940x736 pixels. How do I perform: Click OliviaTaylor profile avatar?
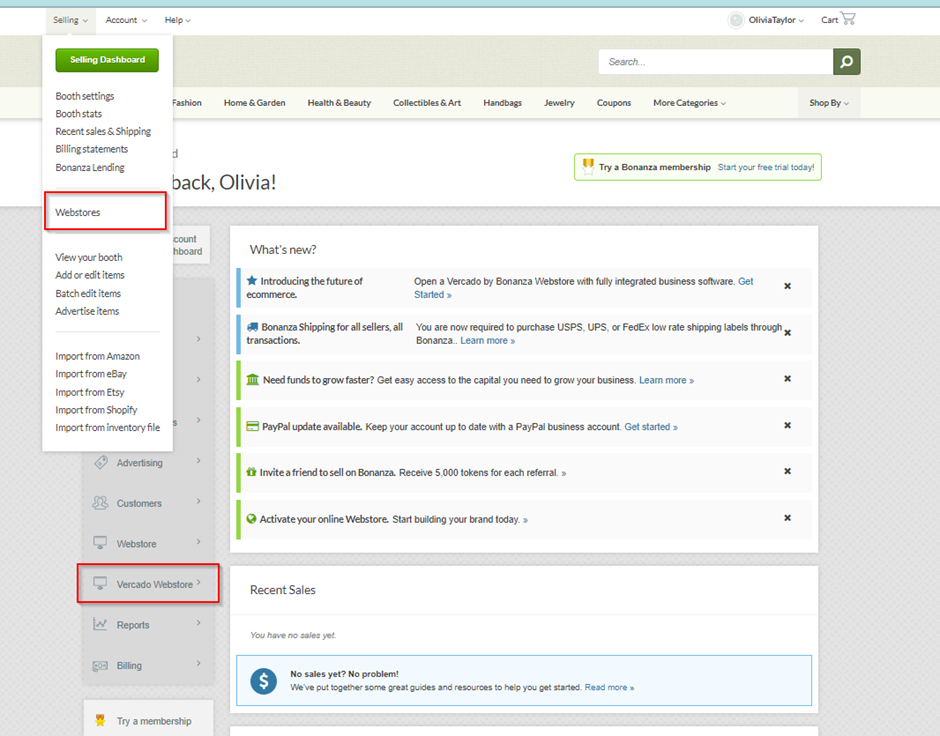[x=736, y=20]
